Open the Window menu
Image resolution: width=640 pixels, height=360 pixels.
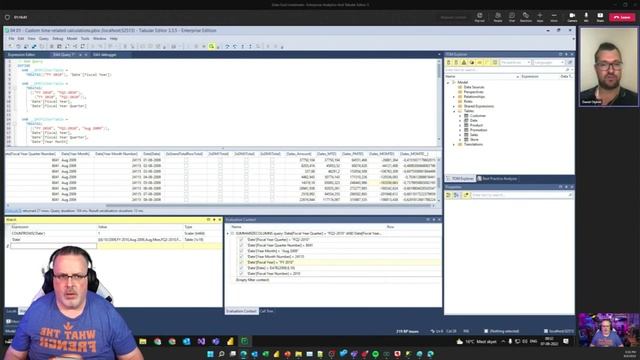coord(99,38)
